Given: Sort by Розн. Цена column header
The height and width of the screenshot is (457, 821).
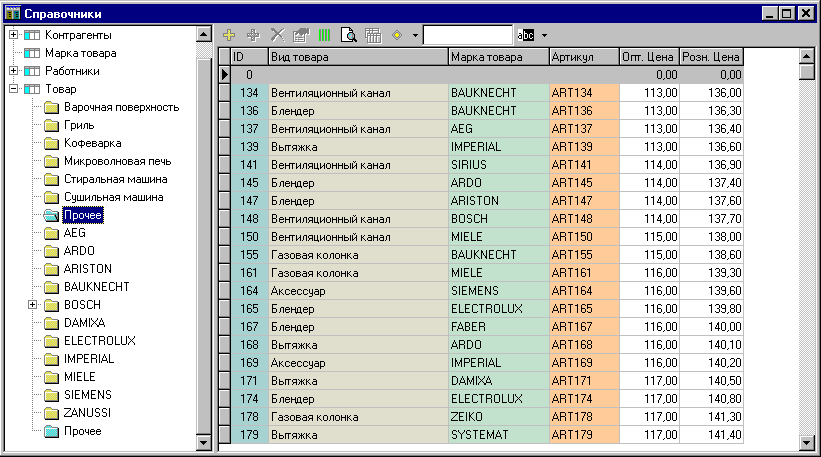Looking at the screenshot, I should click(711, 57).
